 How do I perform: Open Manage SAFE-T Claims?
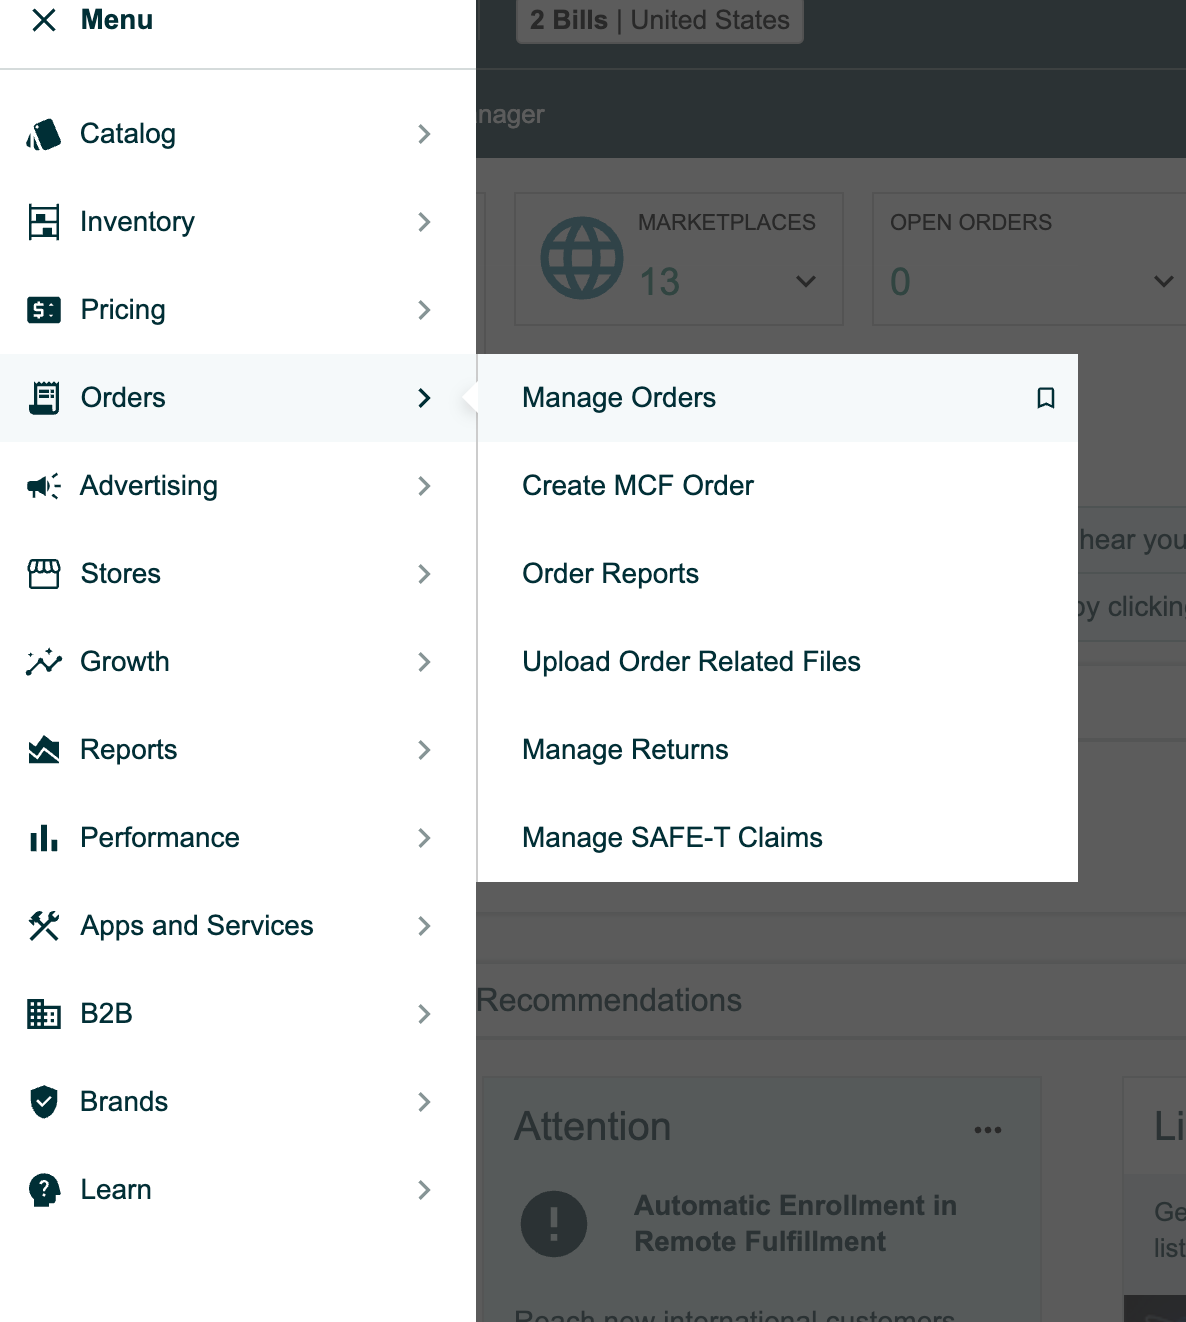672,838
